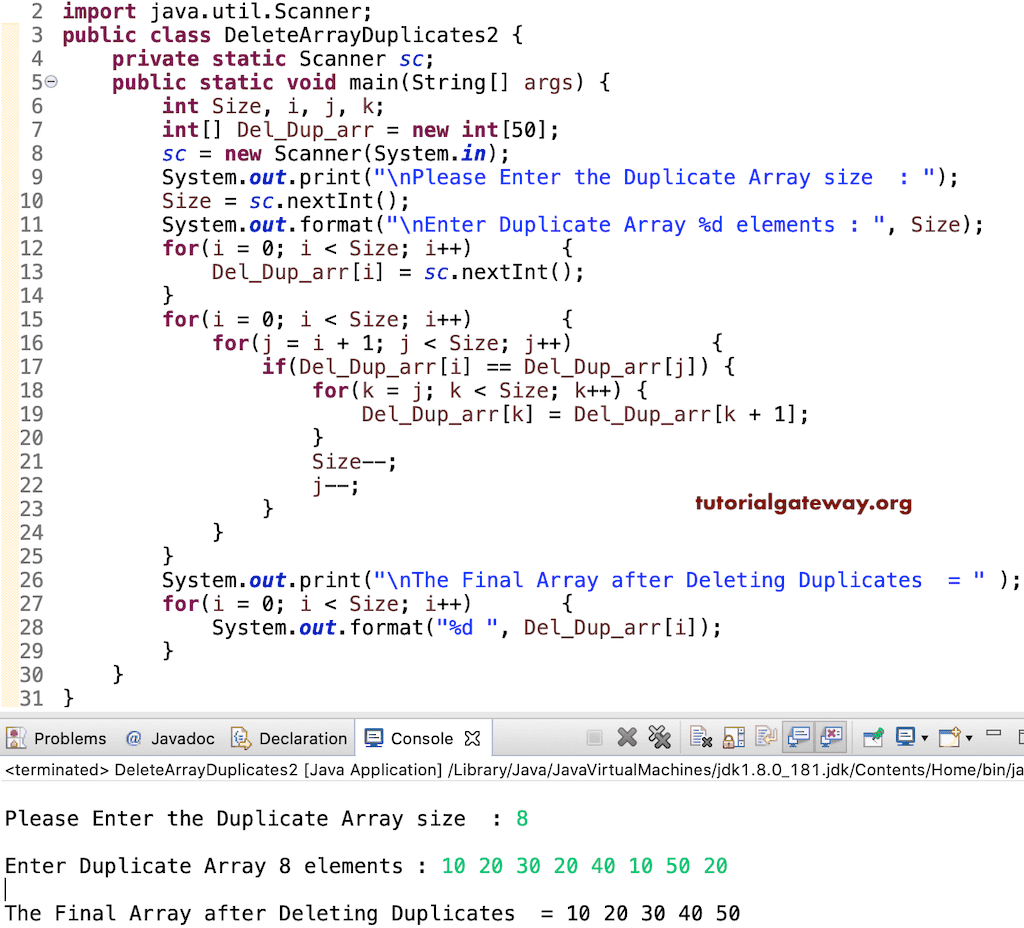Enable Show Console When Standard Error Changes
This screenshot has height=928, width=1024.
(833, 737)
